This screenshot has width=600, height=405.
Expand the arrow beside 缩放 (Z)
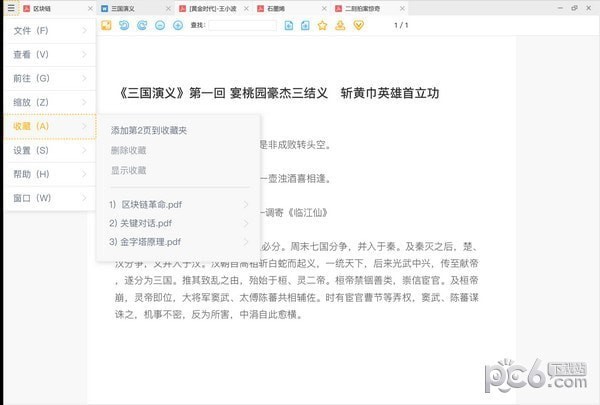[85, 103]
